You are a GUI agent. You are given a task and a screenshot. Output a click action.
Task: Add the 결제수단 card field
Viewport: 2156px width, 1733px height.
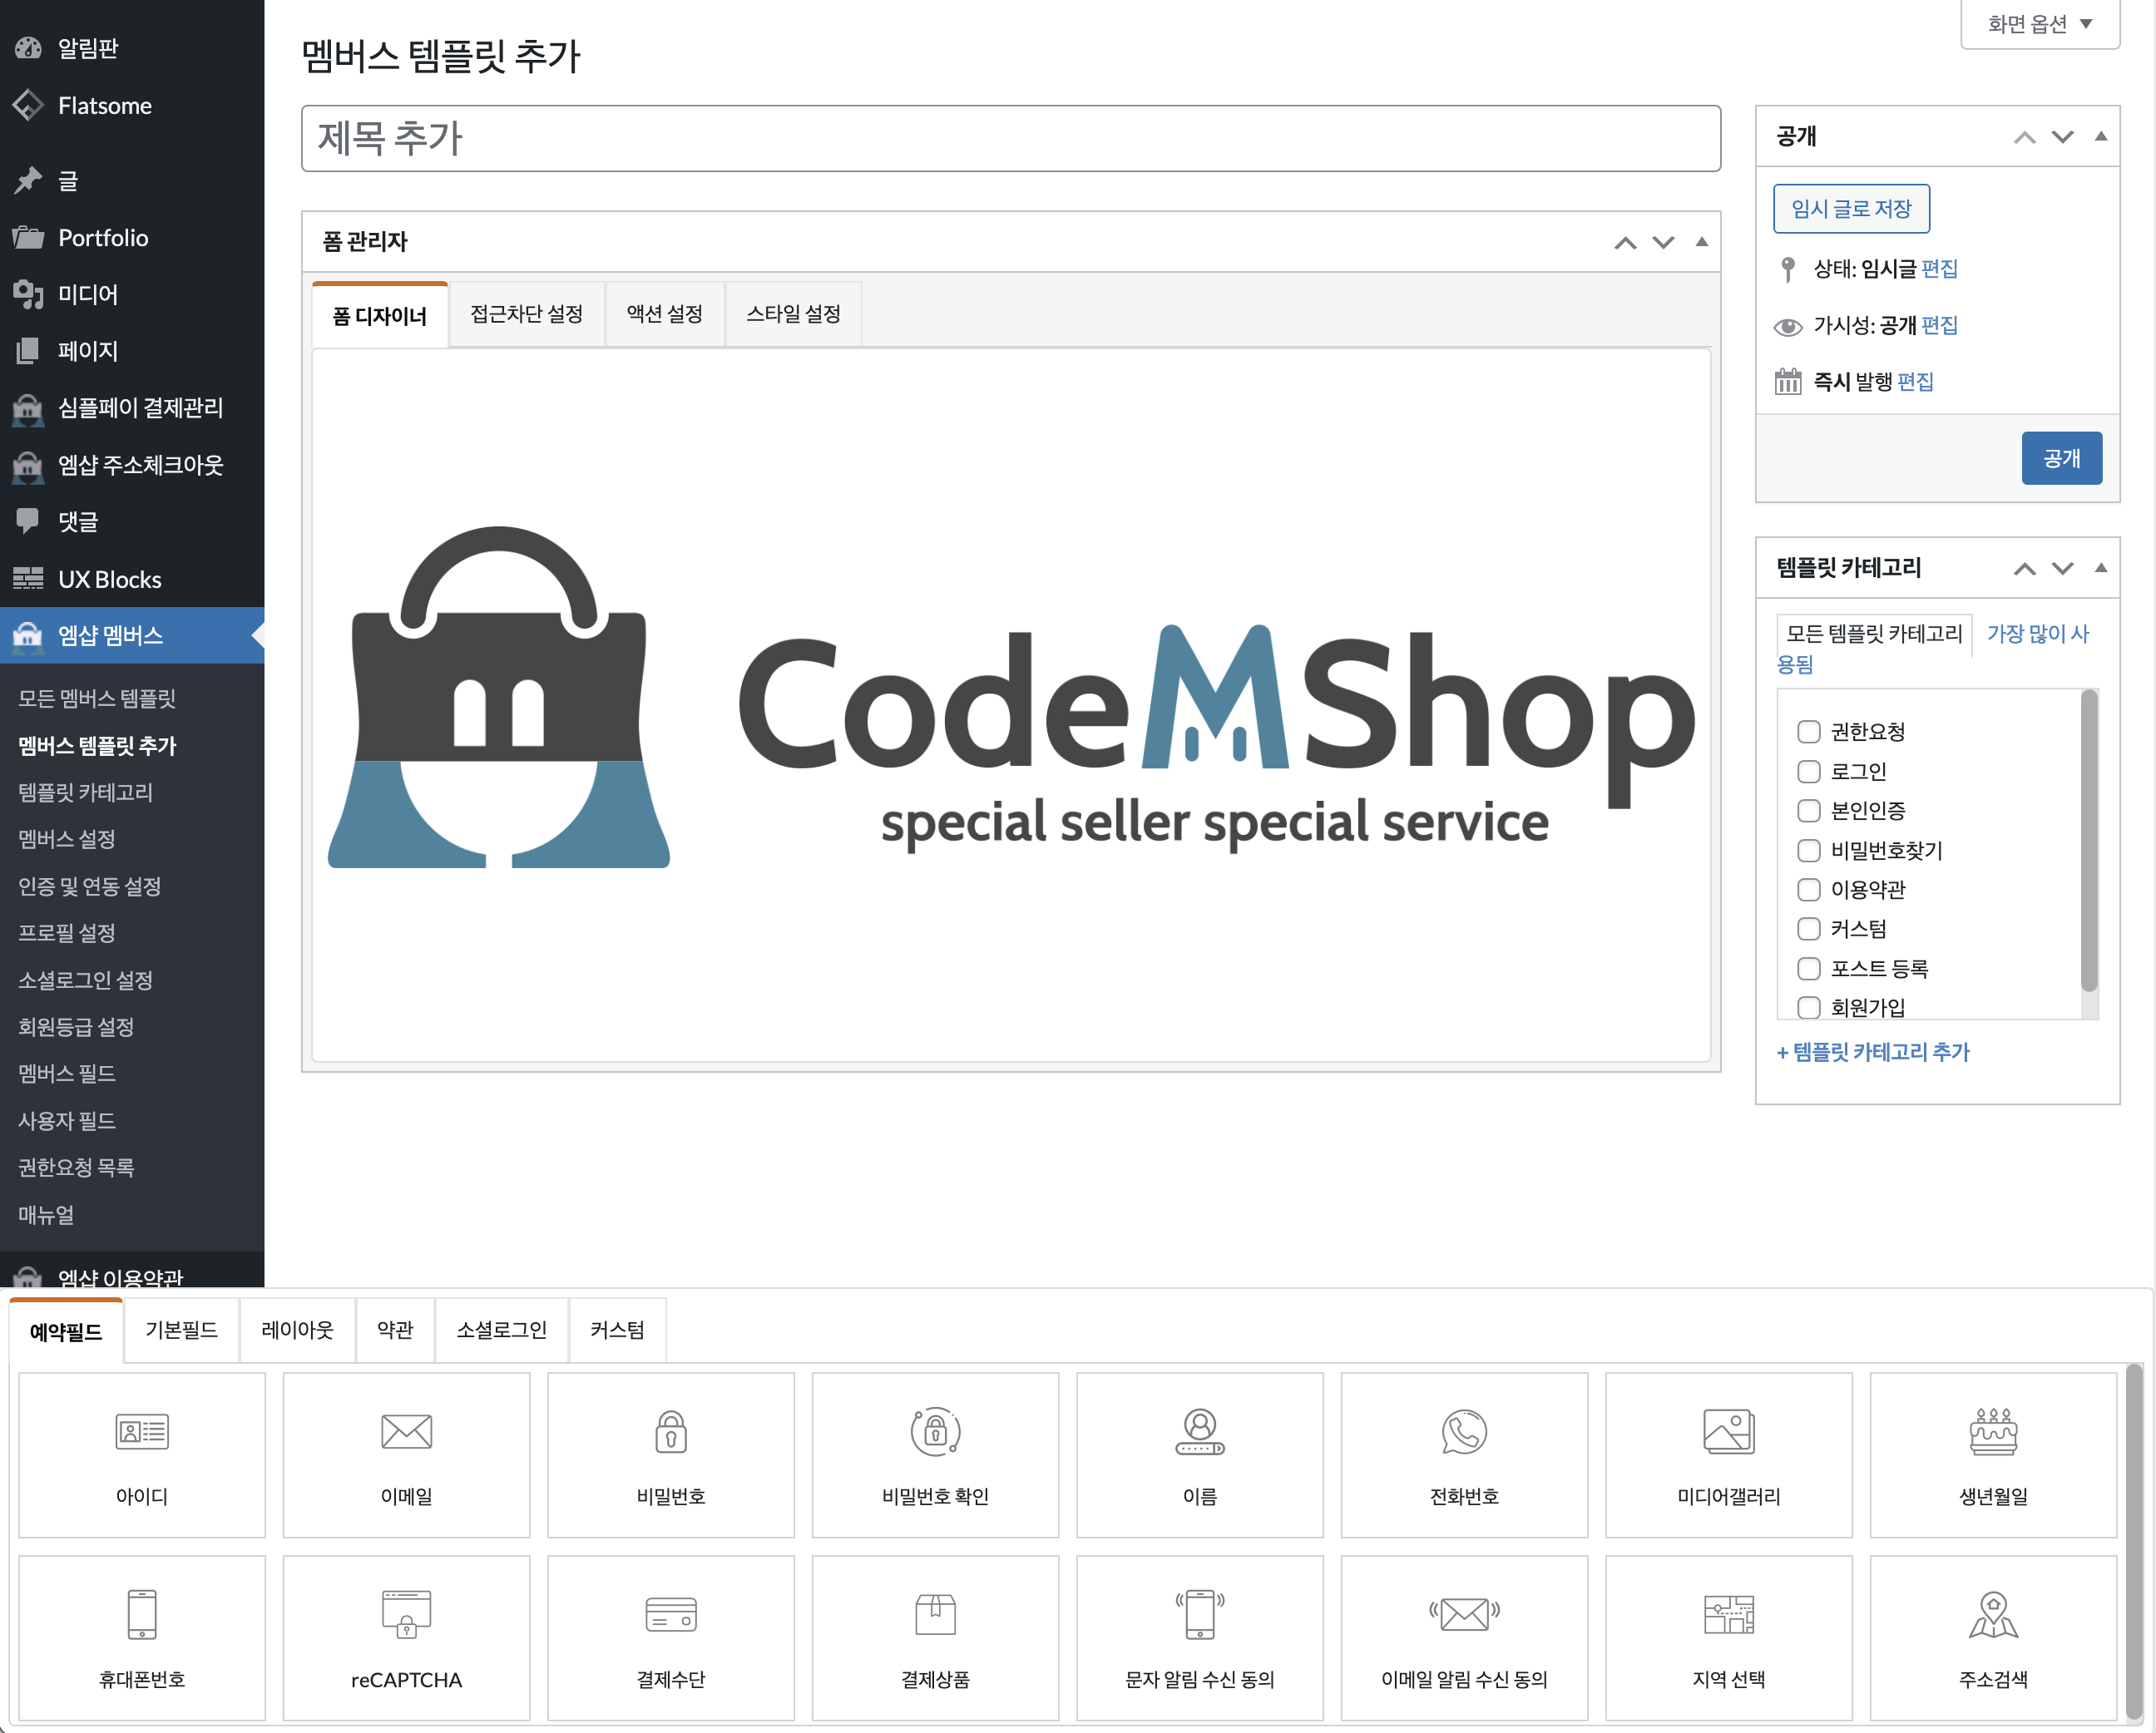pos(671,1637)
